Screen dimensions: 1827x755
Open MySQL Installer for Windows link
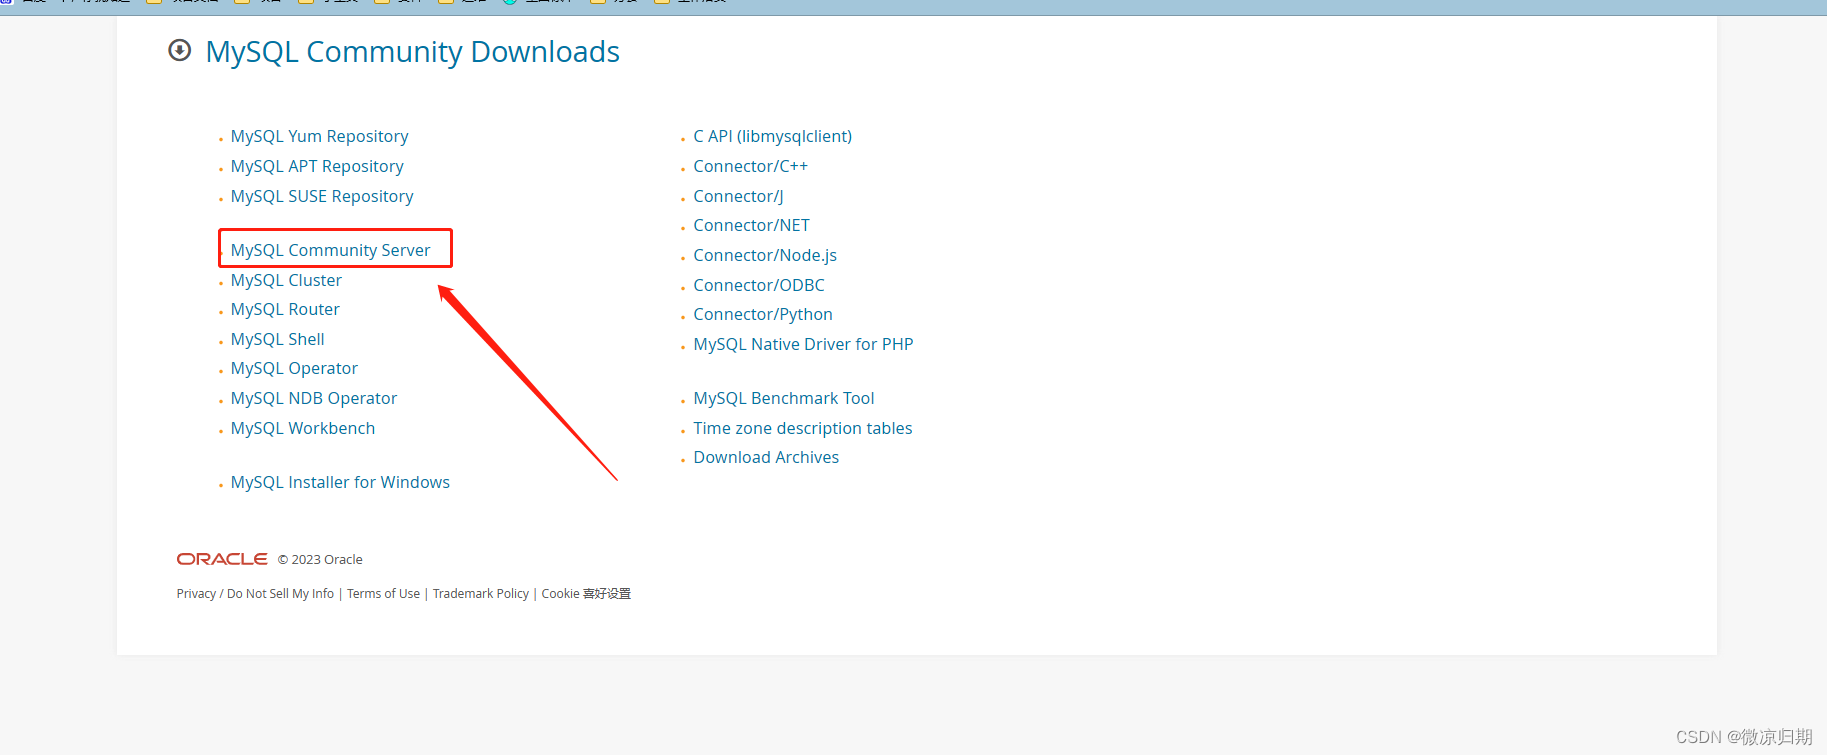(x=340, y=482)
